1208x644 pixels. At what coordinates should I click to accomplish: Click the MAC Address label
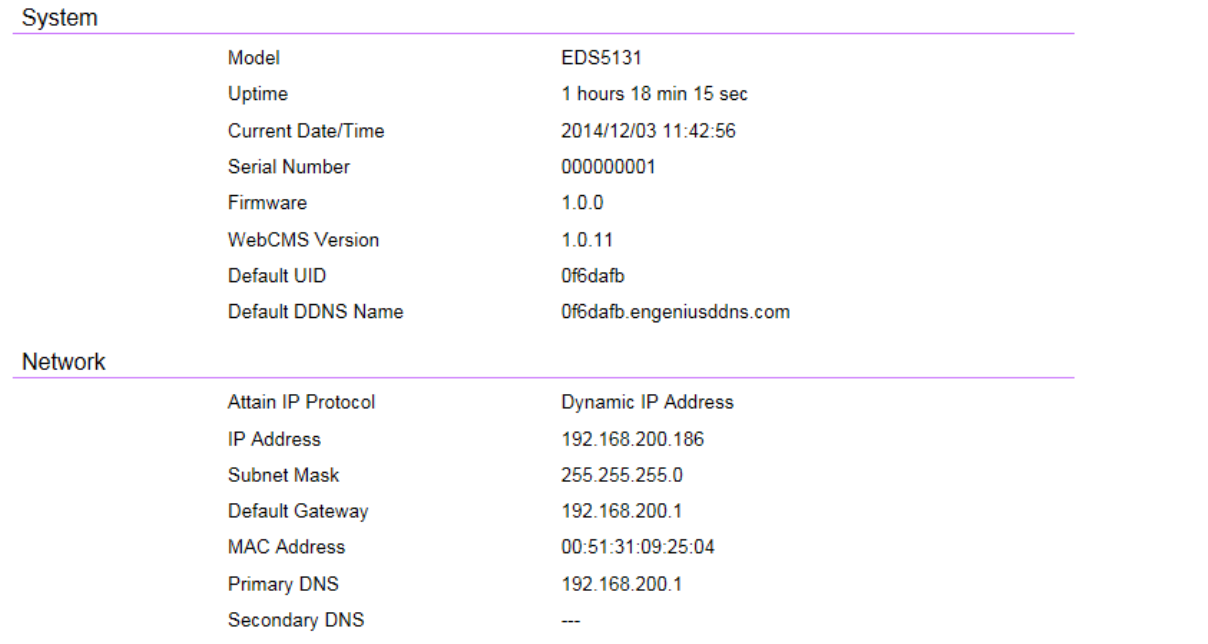(x=286, y=547)
